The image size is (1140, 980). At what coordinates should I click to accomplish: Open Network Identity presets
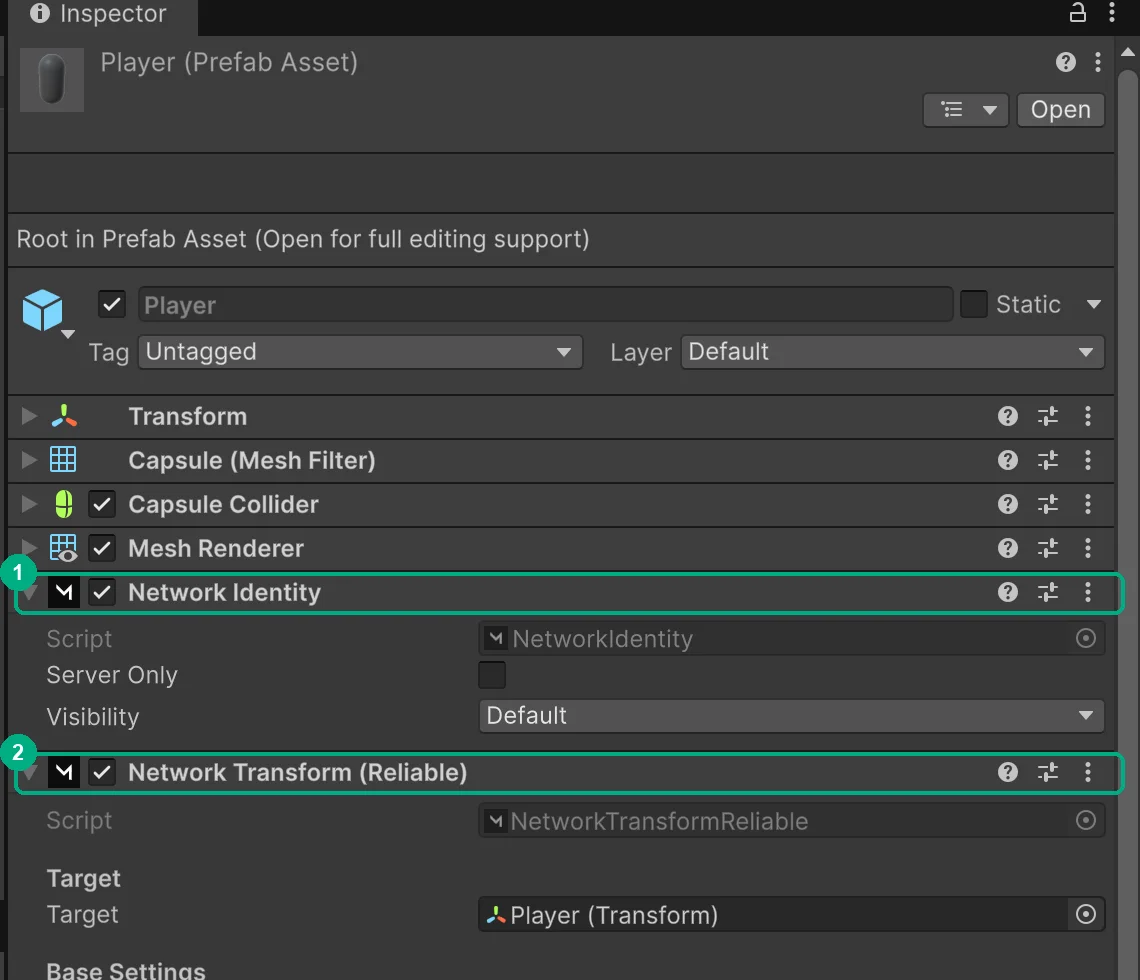click(x=1048, y=593)
